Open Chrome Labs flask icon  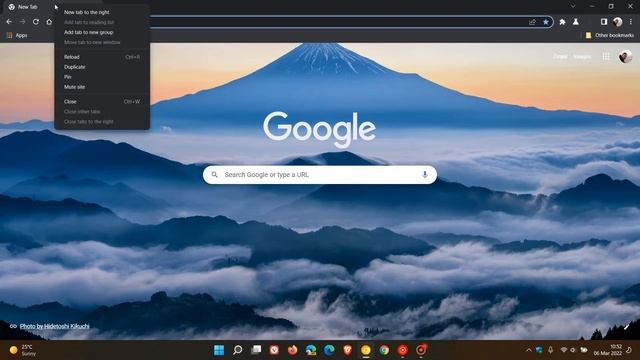pyautogui.click(x=576, y=22)
